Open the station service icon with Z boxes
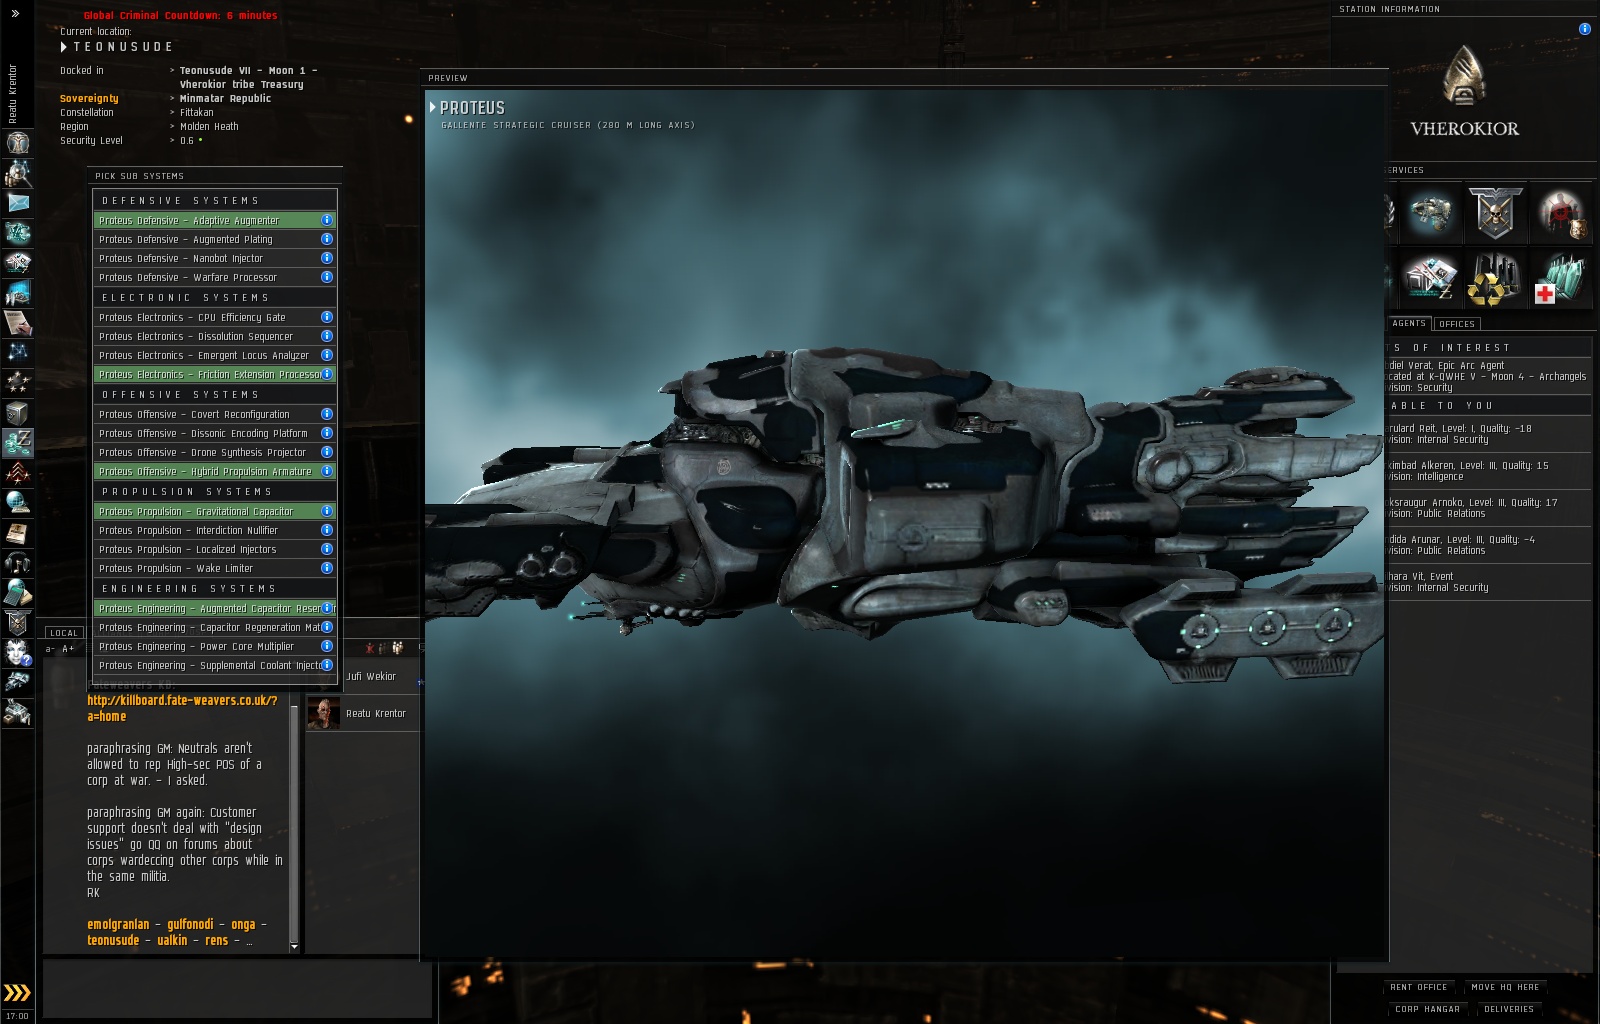Viewport: 1600px width, 1024px height. point(1429,278)
